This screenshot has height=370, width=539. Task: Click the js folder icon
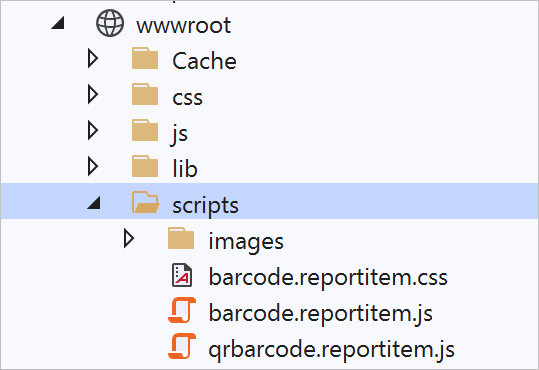(145, 130)
